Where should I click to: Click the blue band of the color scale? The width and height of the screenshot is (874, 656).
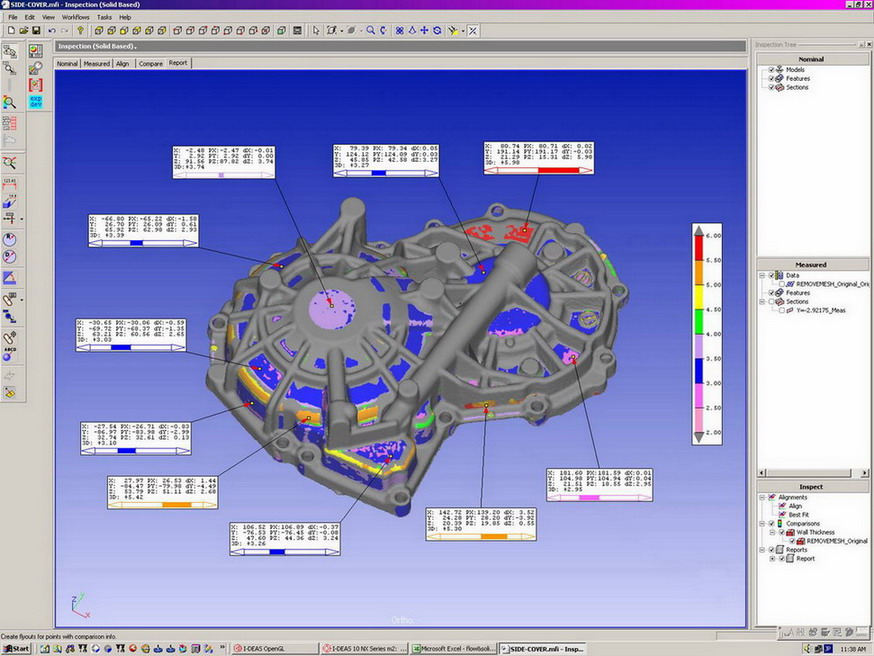pos(699,371)
